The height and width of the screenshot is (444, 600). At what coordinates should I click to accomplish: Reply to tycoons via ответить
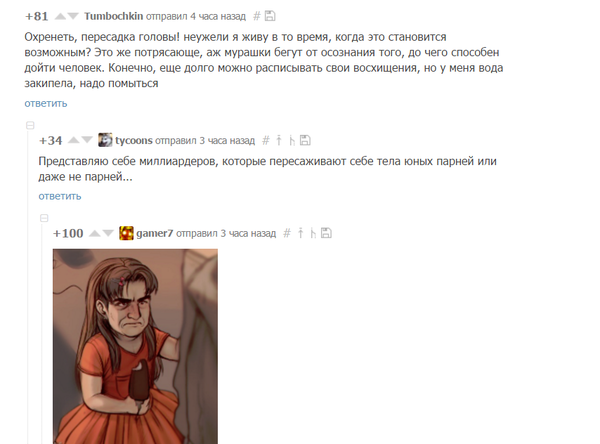click(60, 196)
